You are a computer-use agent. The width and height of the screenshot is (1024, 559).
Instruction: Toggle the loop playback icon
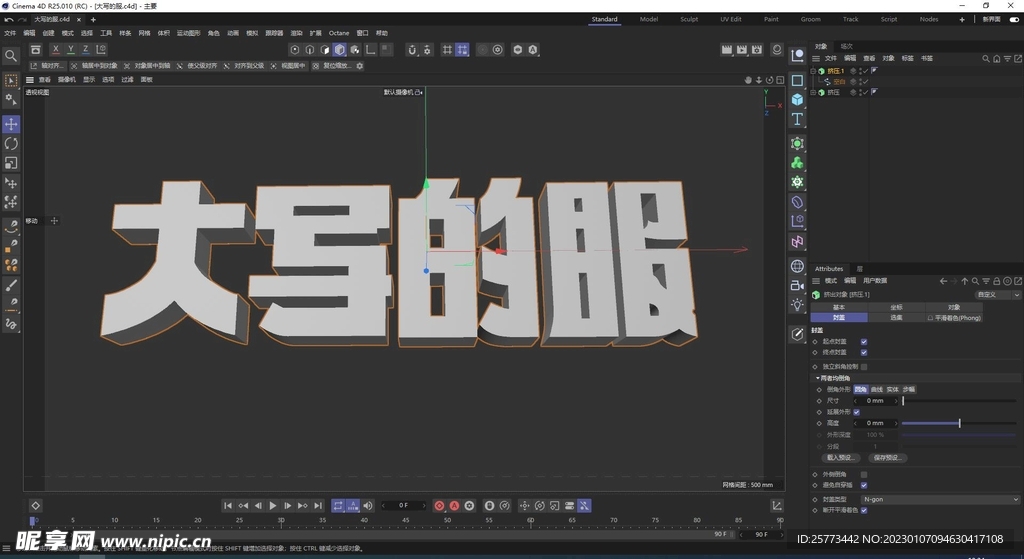[x=338, y=505]
